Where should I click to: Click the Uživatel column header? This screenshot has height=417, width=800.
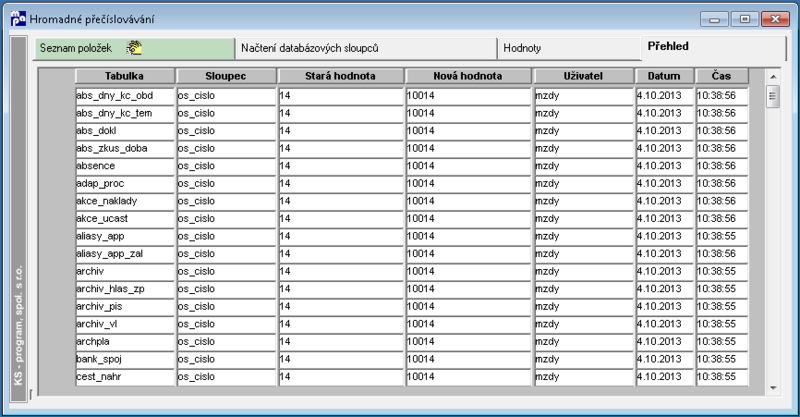pyautogui.click(x=584, y=76)
